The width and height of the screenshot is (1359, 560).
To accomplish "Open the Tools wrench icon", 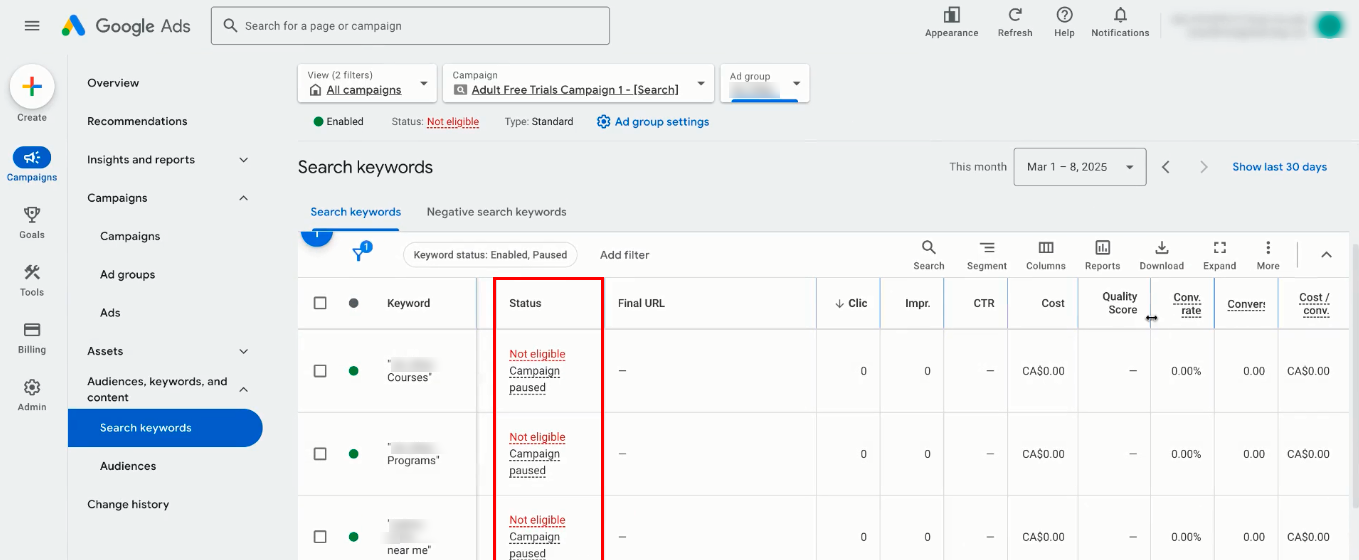I will click(32, 273).
